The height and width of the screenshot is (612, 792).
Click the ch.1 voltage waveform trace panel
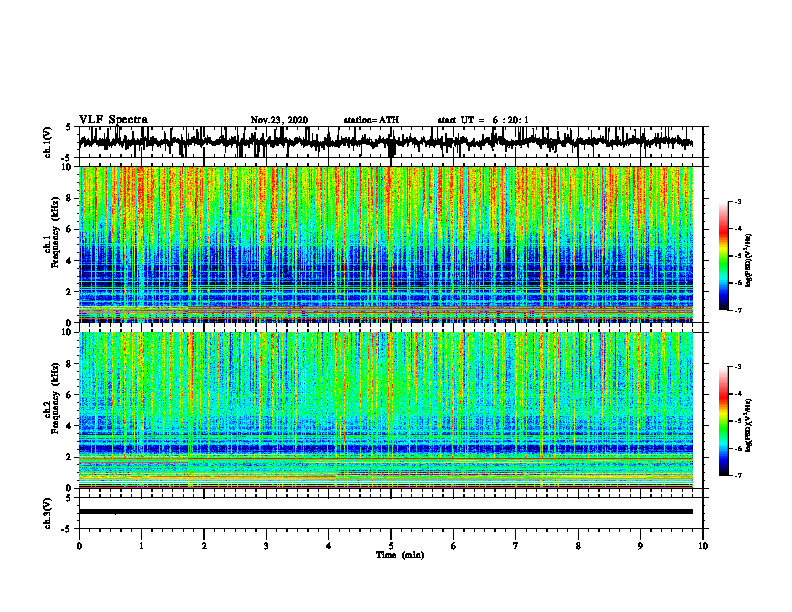[391, 142]
